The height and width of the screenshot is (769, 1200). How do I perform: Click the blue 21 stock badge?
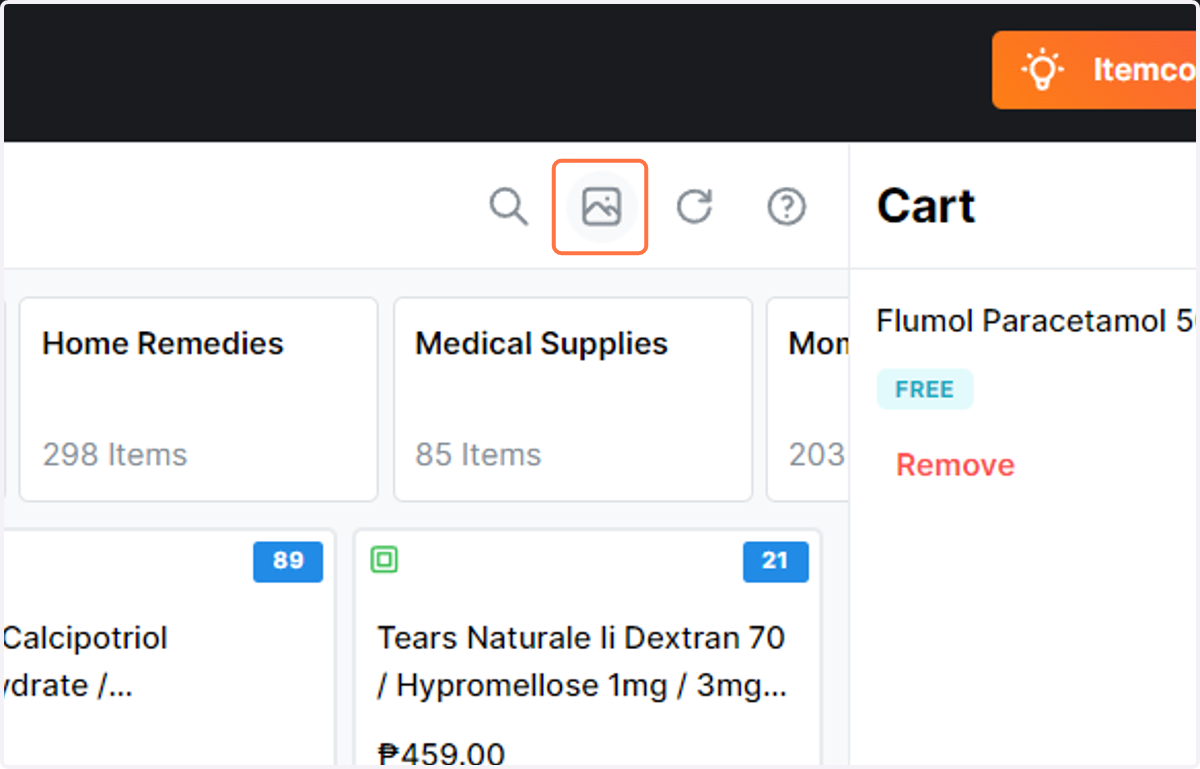775,561
